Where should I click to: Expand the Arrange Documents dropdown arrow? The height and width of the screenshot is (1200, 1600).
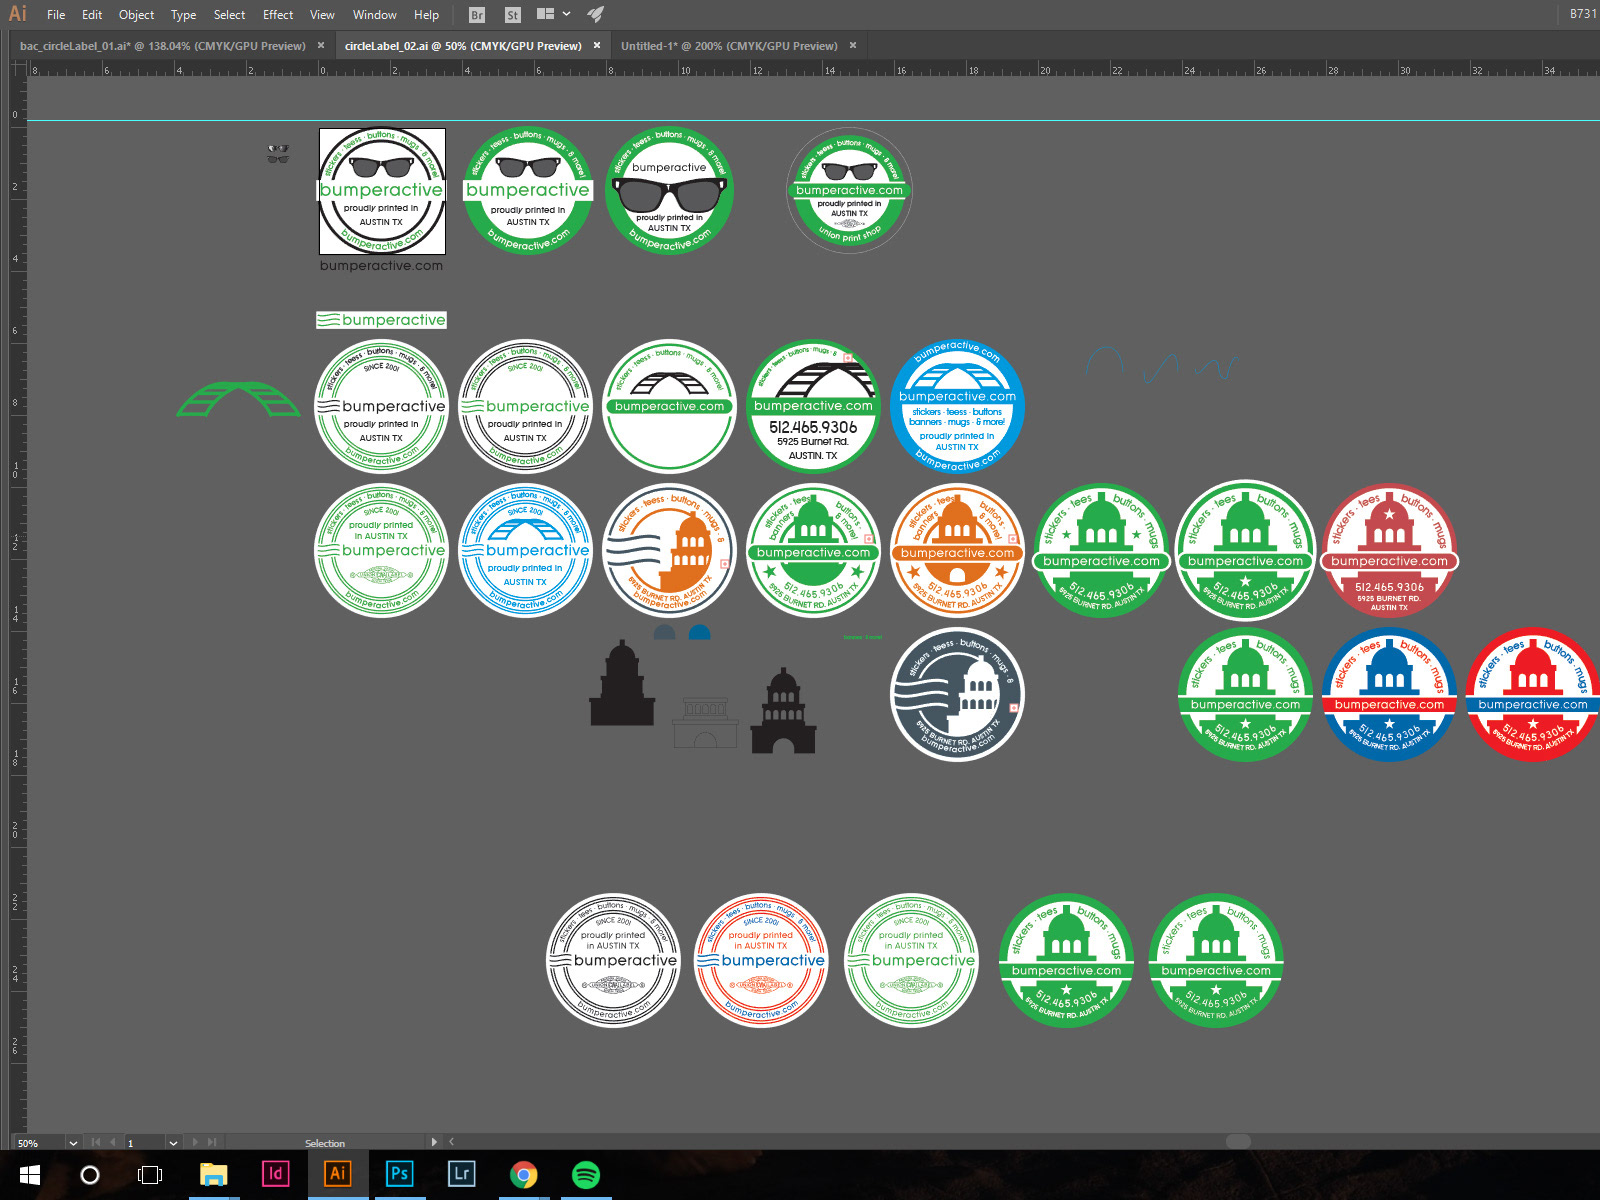tap(567, 14)
